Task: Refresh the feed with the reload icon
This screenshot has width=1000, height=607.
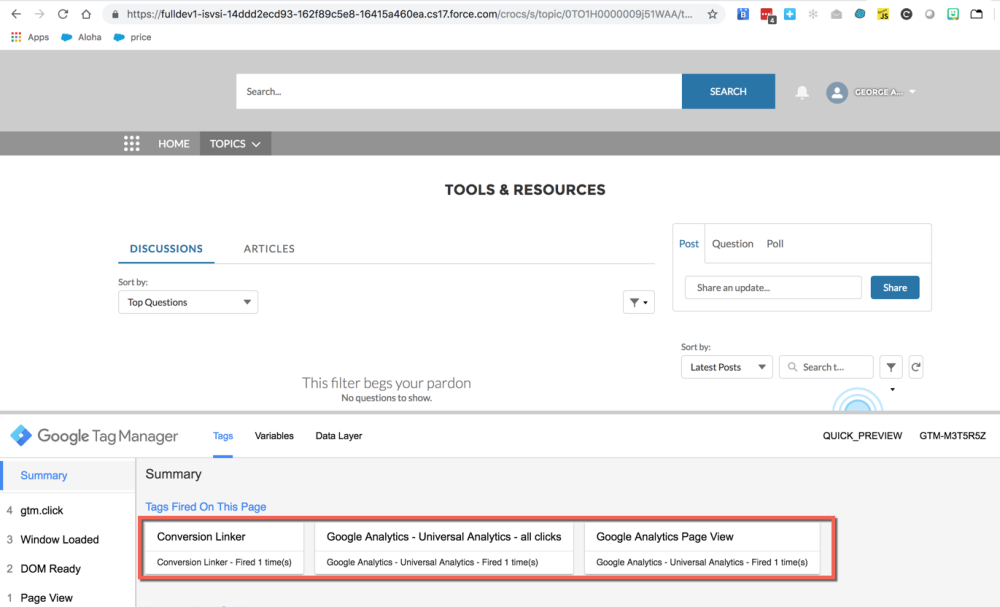Action: pyautogui.click(x=916, y=367)
